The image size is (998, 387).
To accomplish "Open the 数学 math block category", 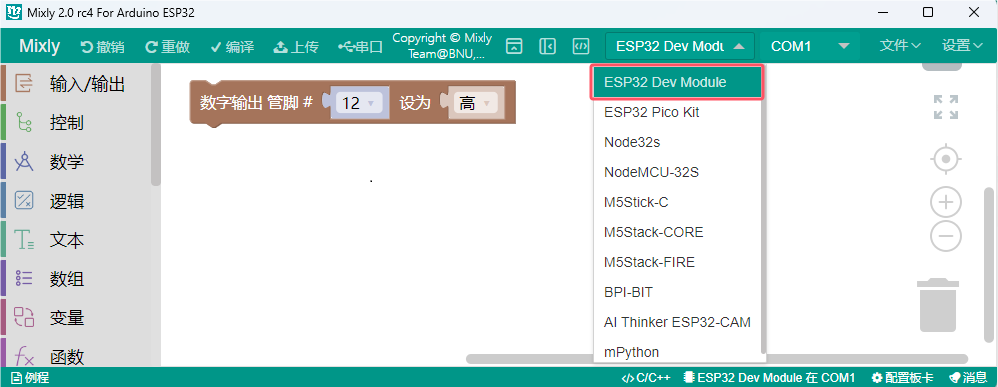I will click(x=75, y=162).
